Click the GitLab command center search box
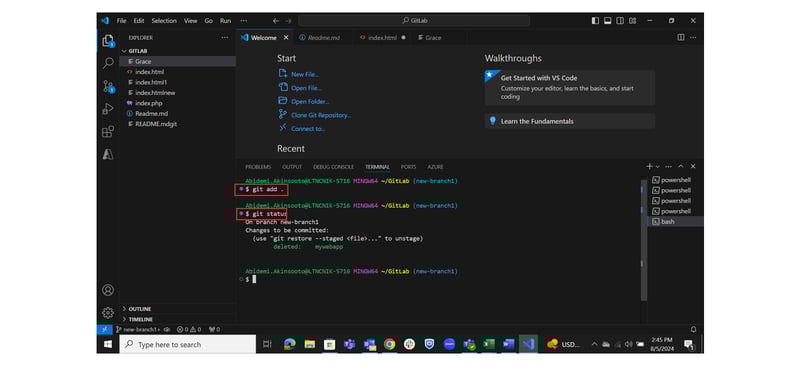This screenshot has width=800, height=366. coord(414,21)
